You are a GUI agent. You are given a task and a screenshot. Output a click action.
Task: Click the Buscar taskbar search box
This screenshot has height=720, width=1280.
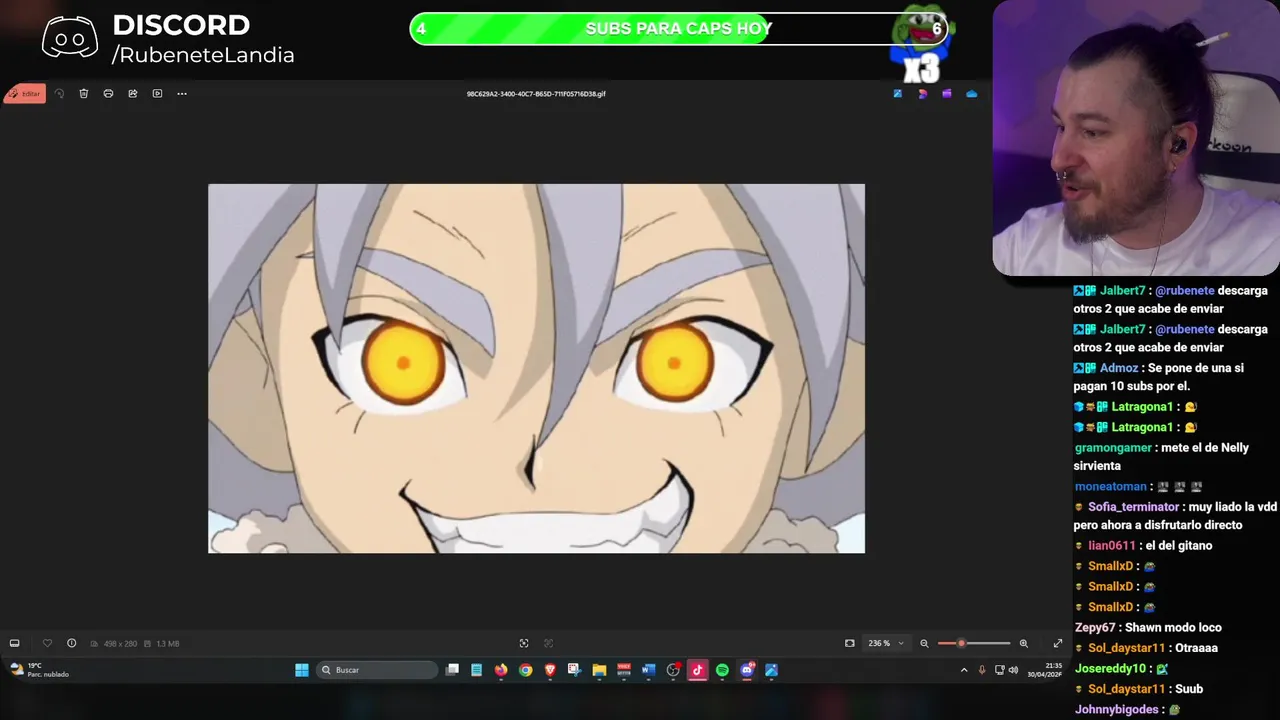[x=377, y=670]
